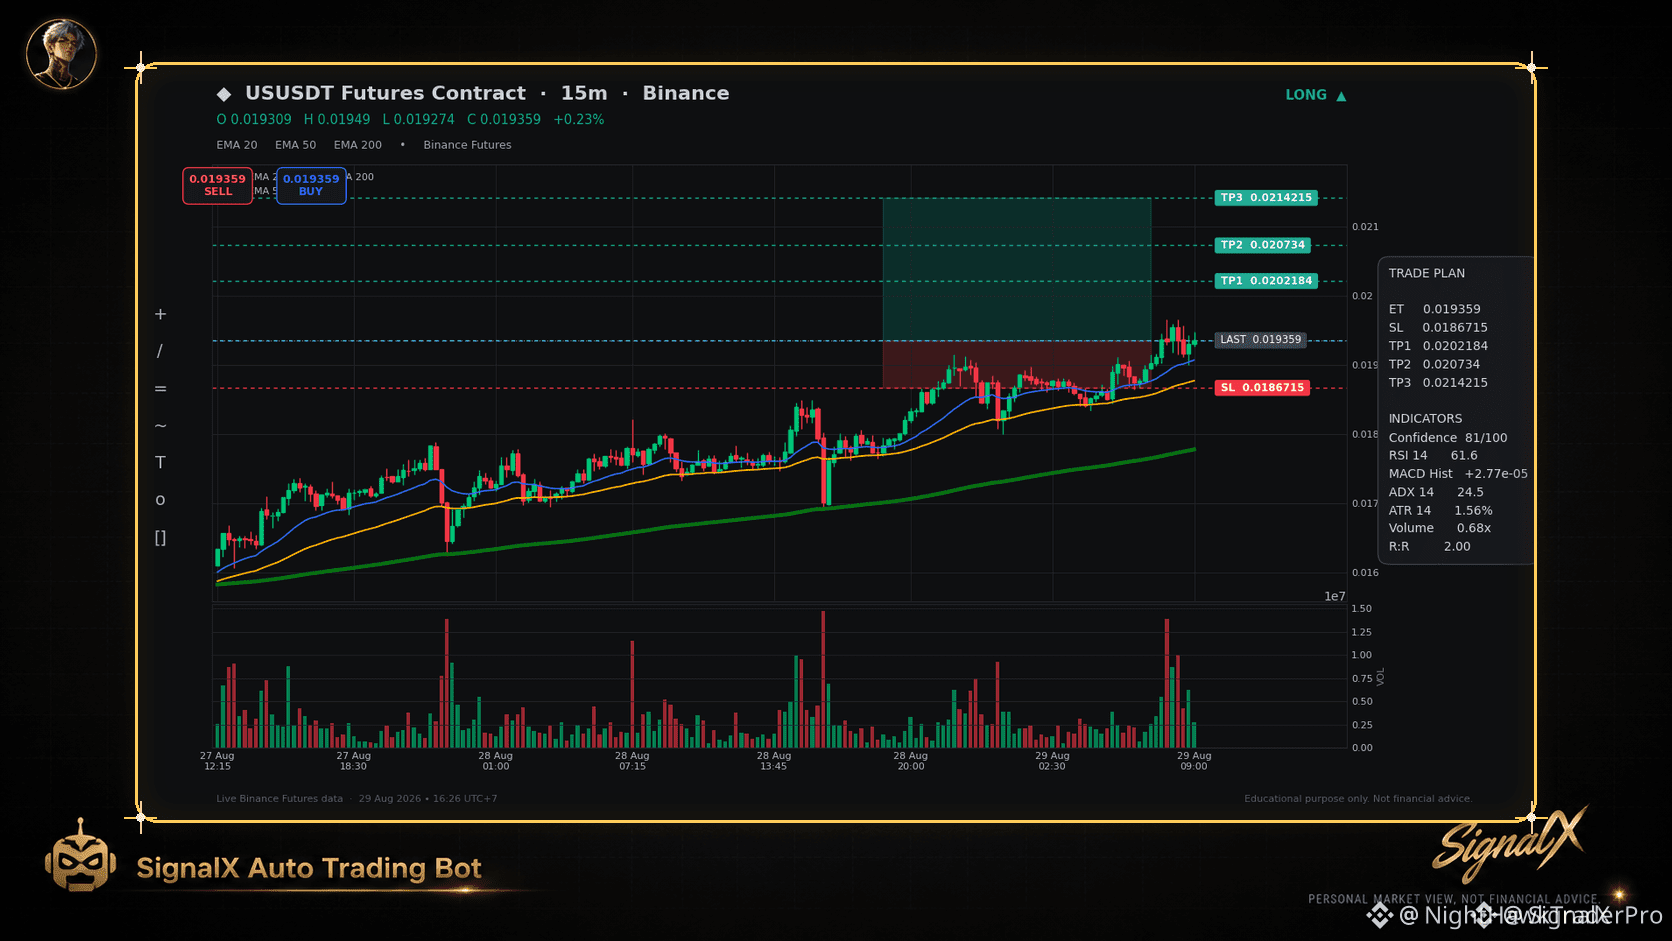Select the slash line-drawing tool
Image resolution: width=1672 pixels, height=941 pixels.
click(160, 351)
